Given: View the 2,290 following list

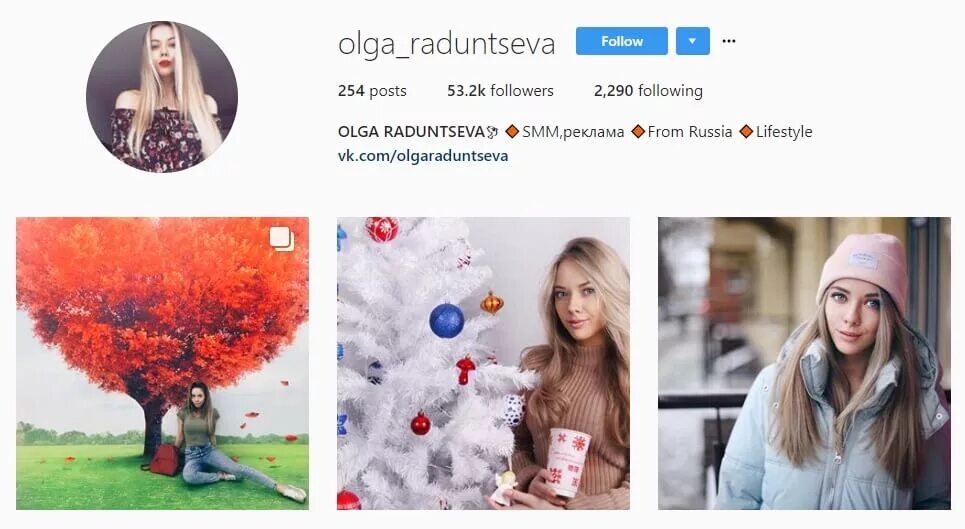Looking at the screenshot, I should click(648, 91).
